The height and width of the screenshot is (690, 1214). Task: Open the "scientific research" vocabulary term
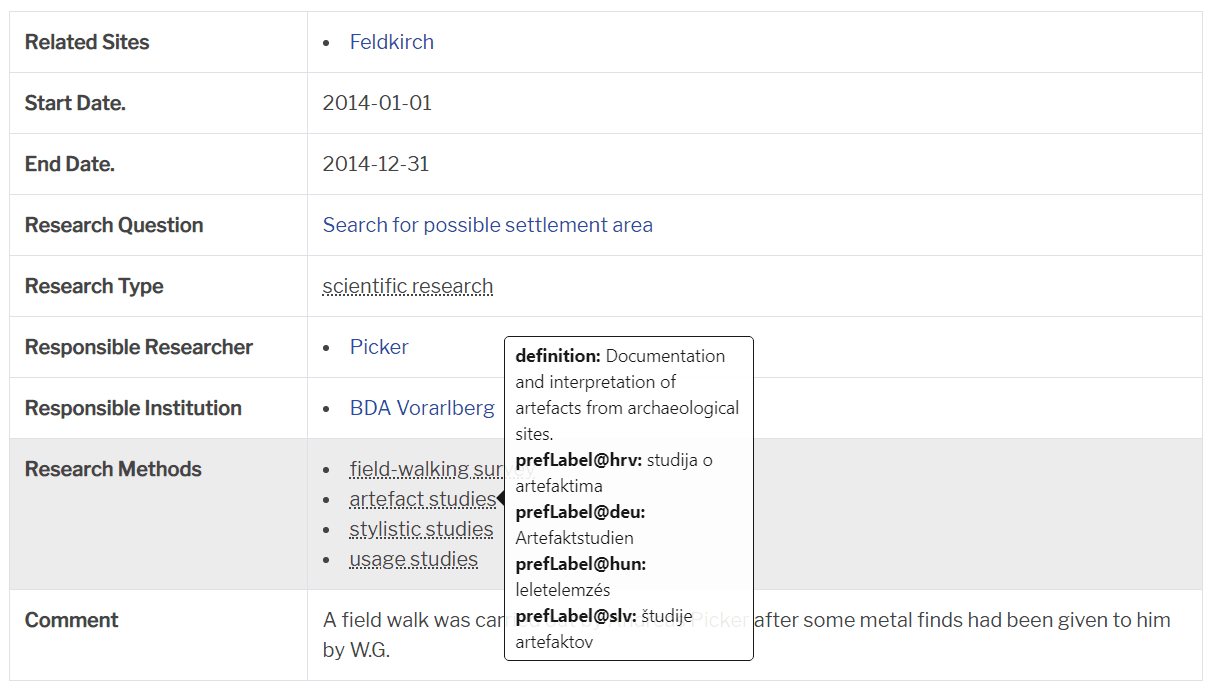[x=407, y=286]
